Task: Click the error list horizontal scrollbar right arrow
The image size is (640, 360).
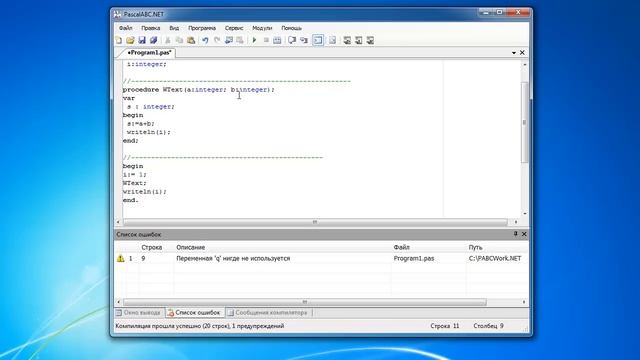Action: click(x=524, y=302)
